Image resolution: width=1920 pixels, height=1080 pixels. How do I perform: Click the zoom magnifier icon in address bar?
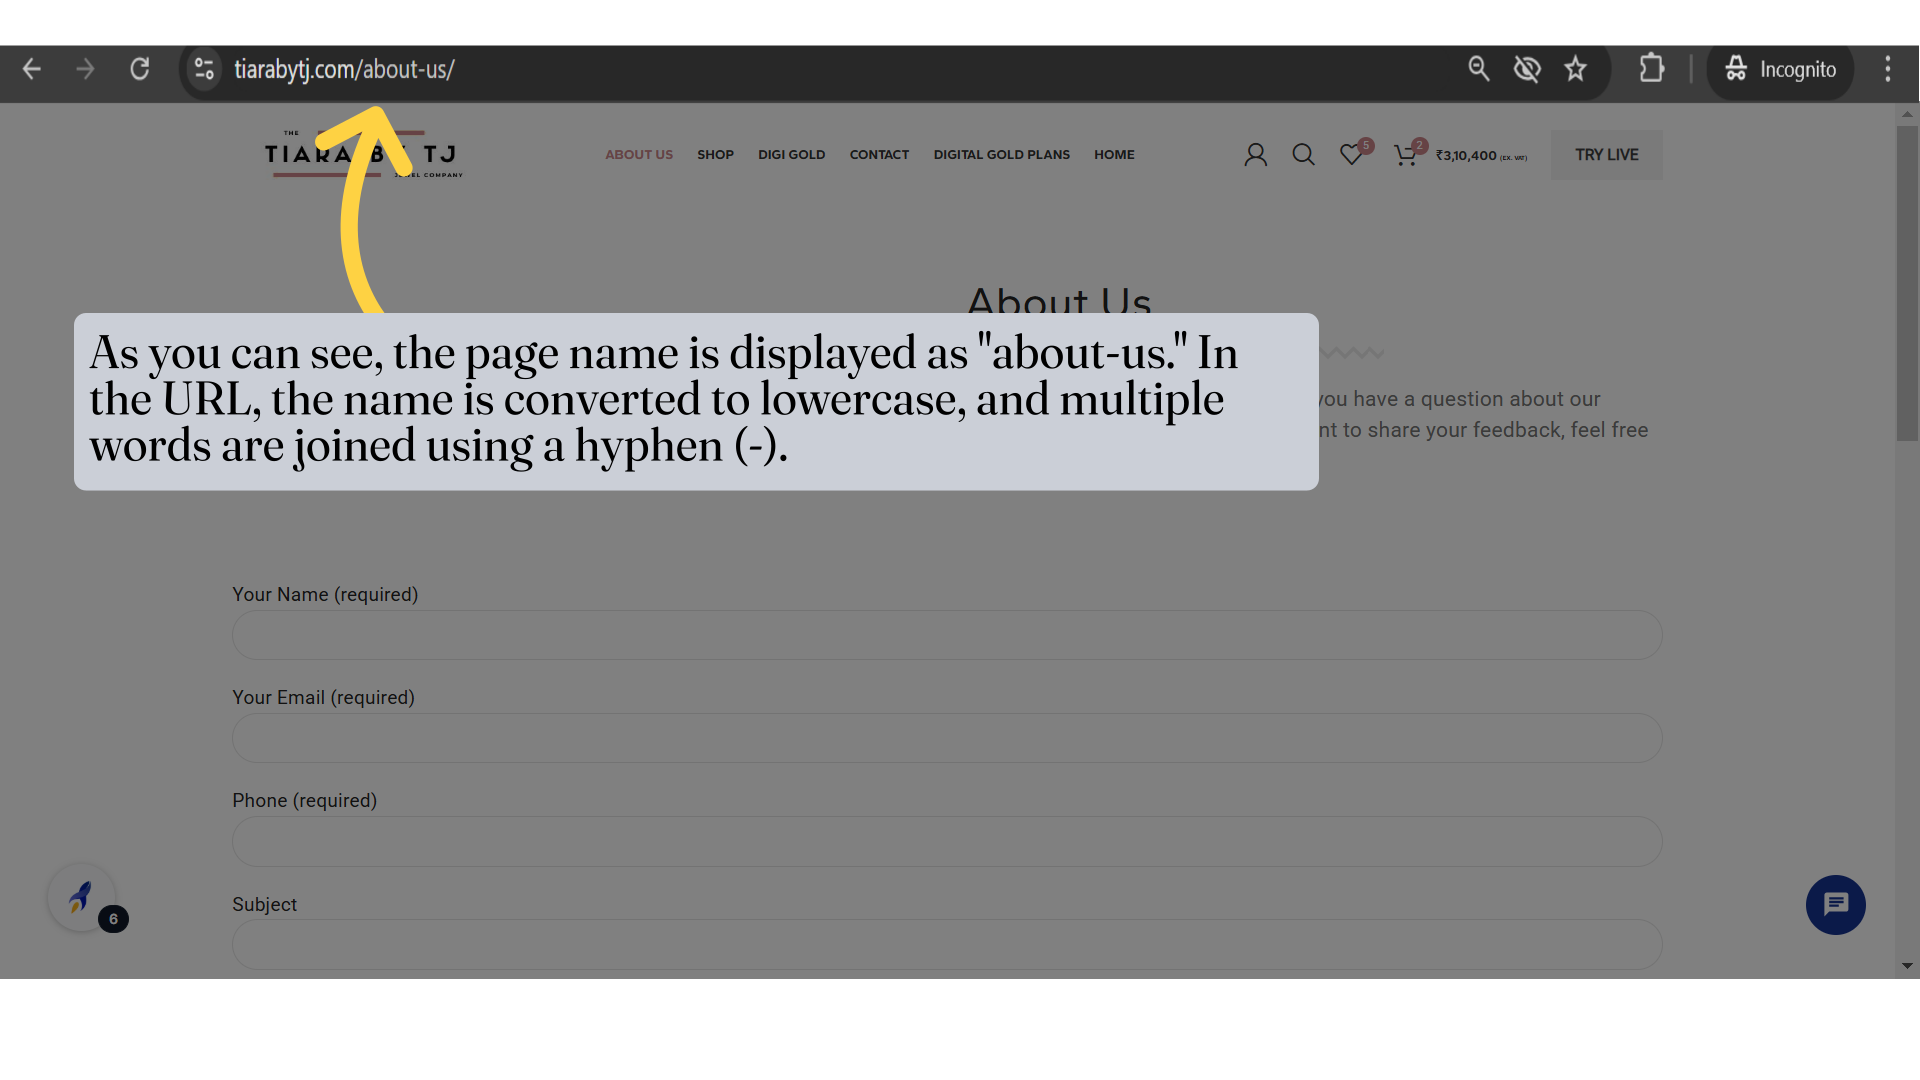pyautogui.click(x=1478, y=69)
